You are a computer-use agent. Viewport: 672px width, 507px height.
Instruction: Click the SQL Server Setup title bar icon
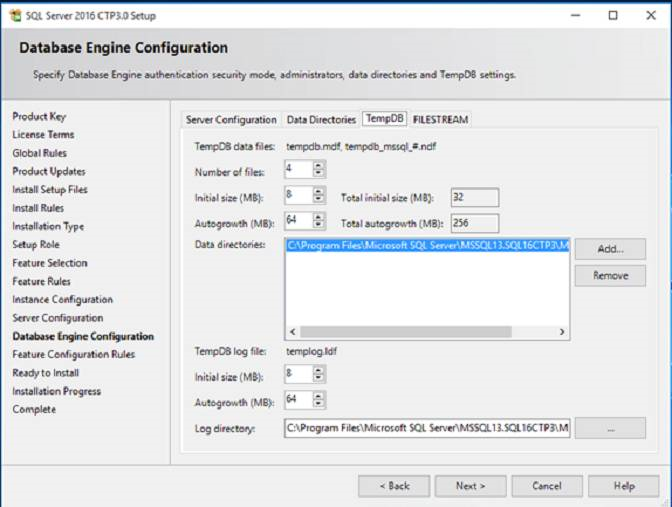coord(16,15)
